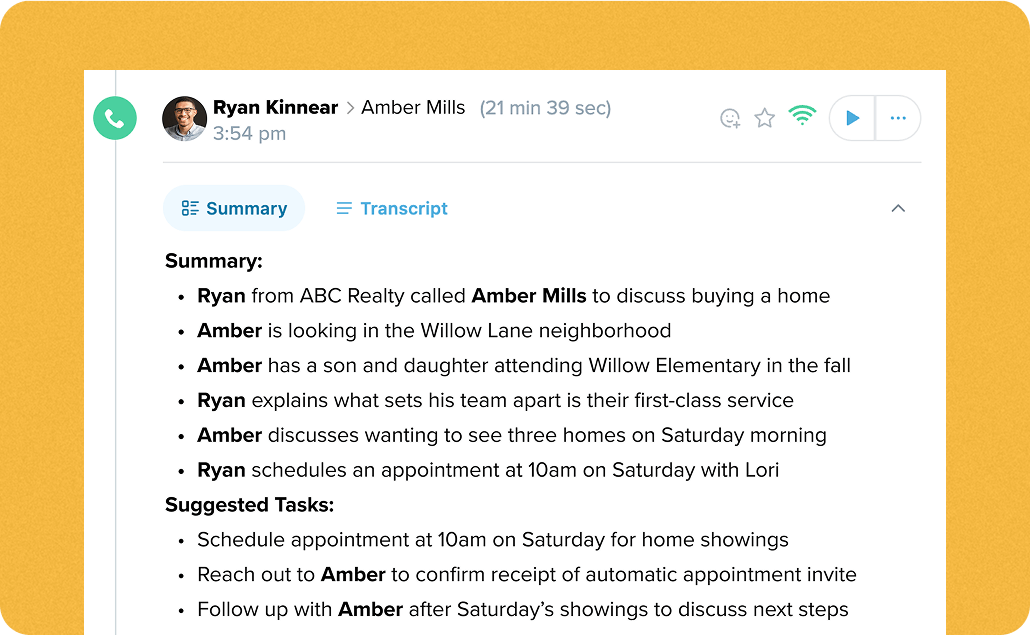Screen dimensions: 1030x635
Task: Select the Reach out to Amber task
Action: [x=526, y=575]
